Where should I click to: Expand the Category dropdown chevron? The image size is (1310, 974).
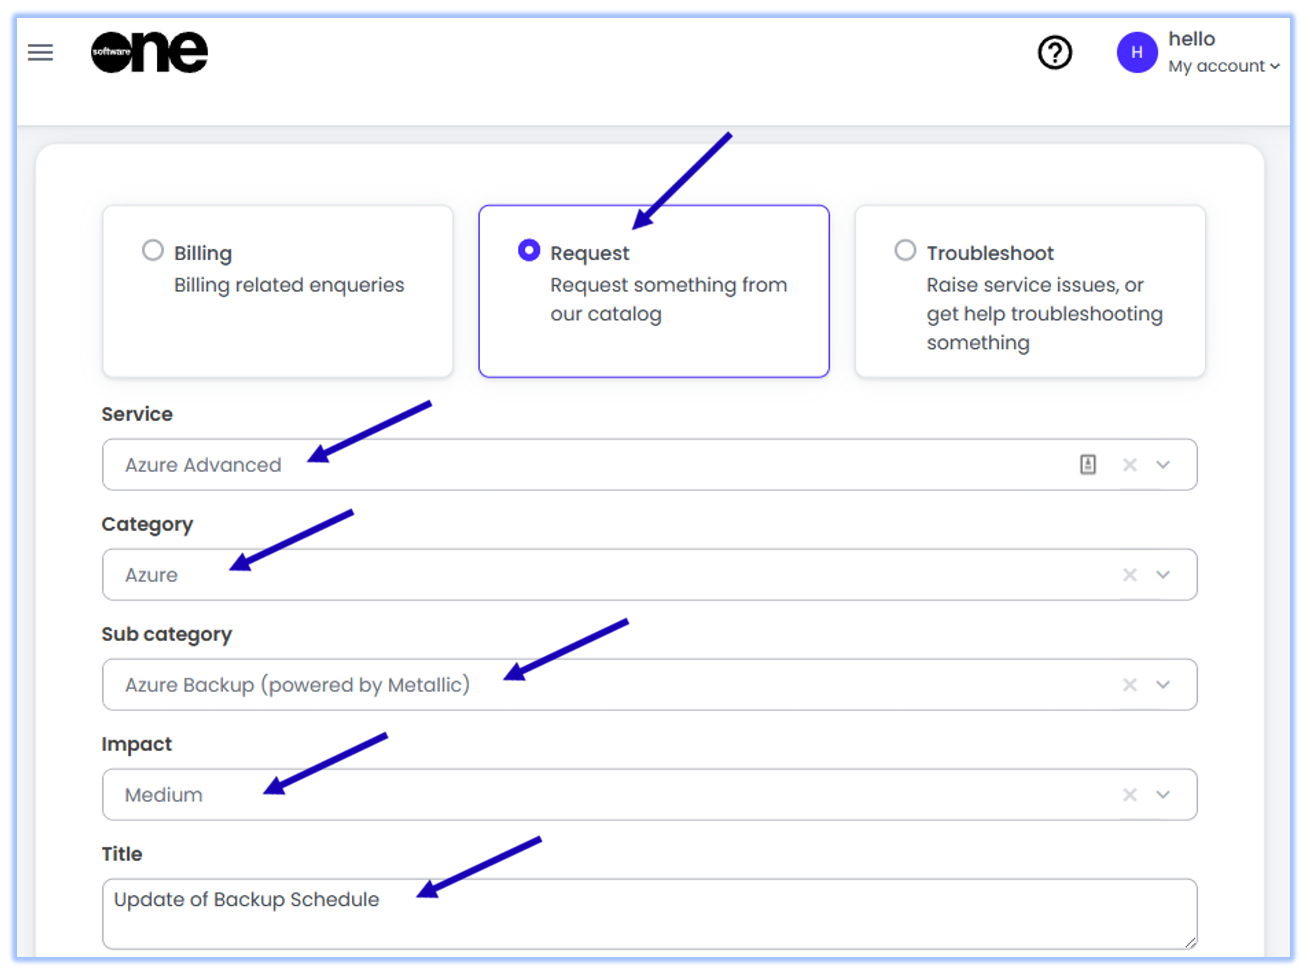click(1163, 575)
